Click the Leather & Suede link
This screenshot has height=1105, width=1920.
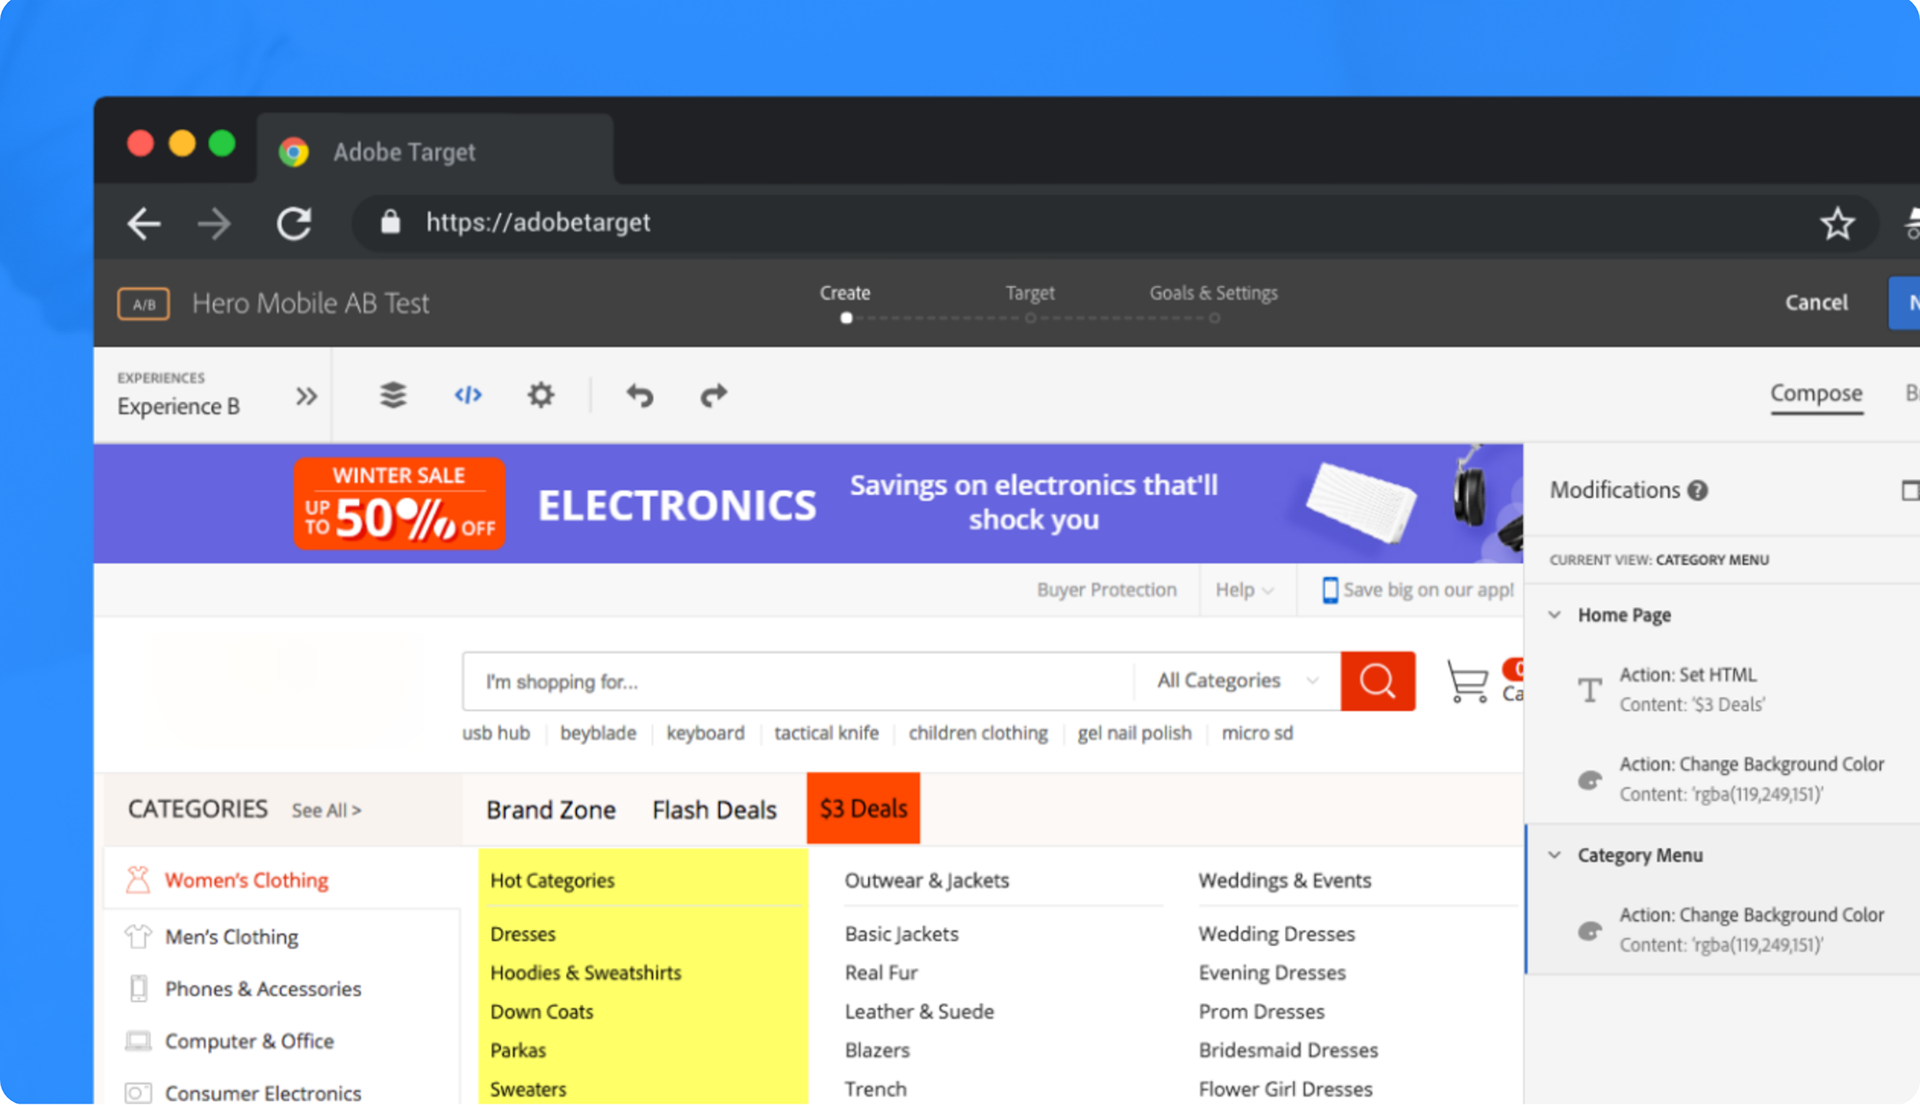tap(919, 1012)
